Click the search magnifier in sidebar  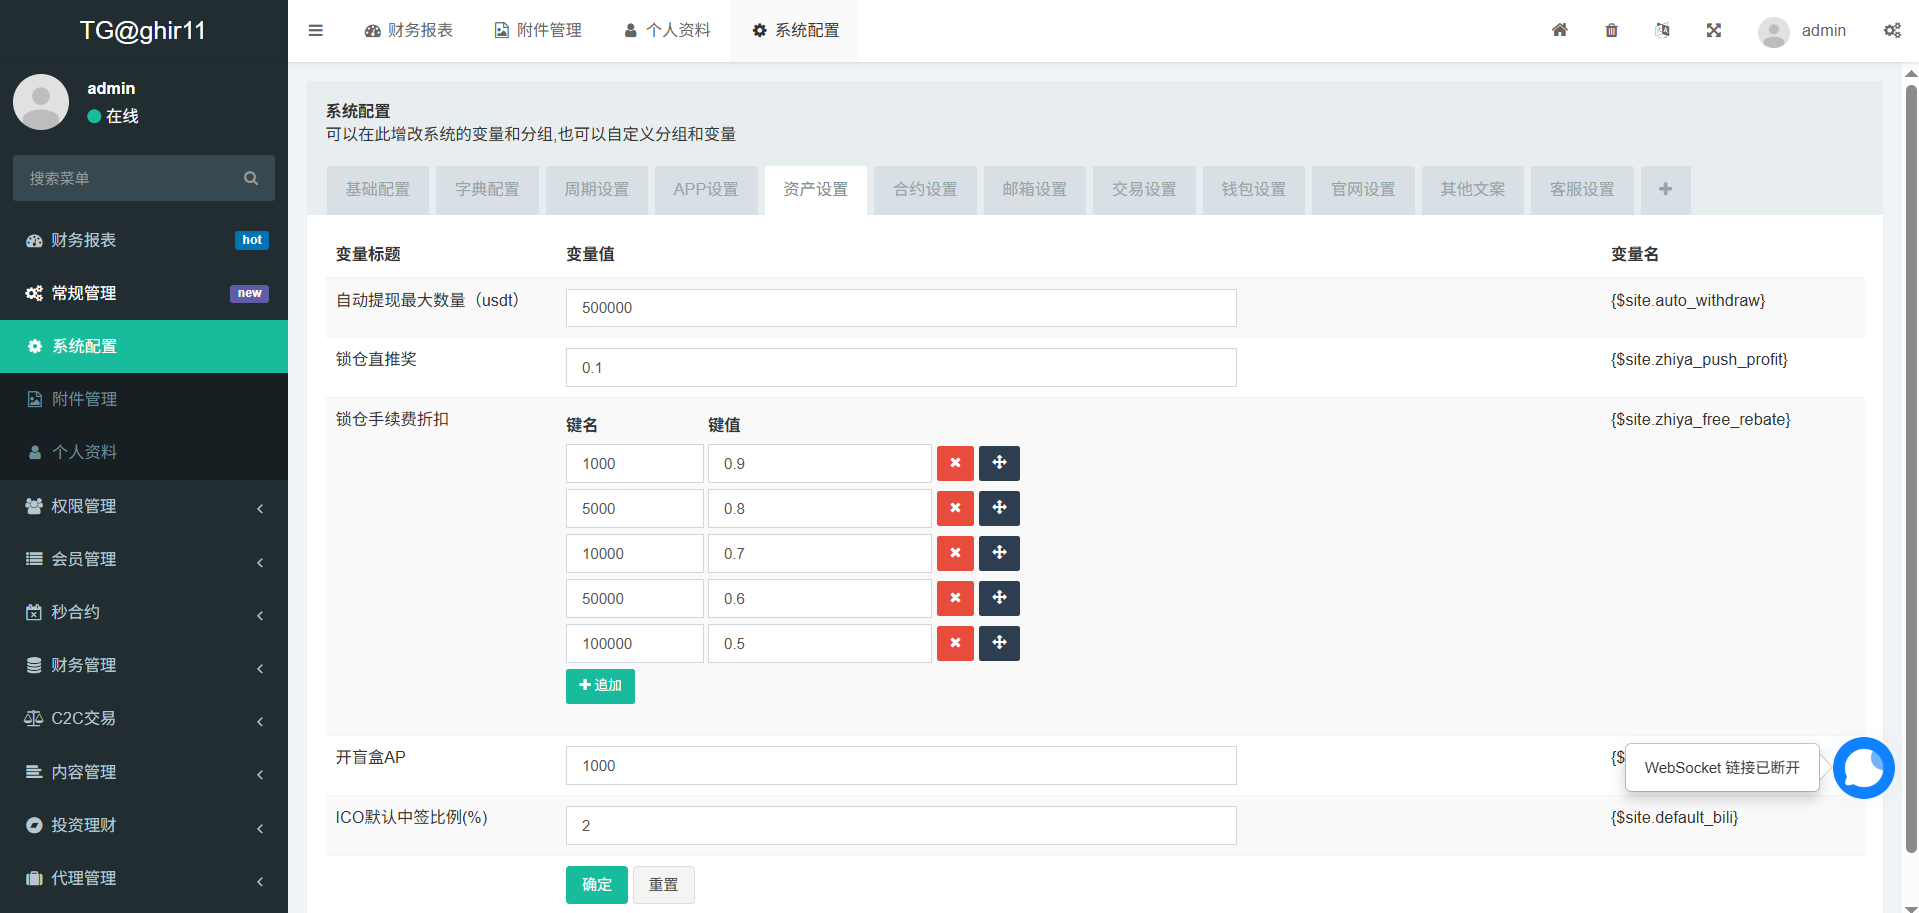[251, 178]
